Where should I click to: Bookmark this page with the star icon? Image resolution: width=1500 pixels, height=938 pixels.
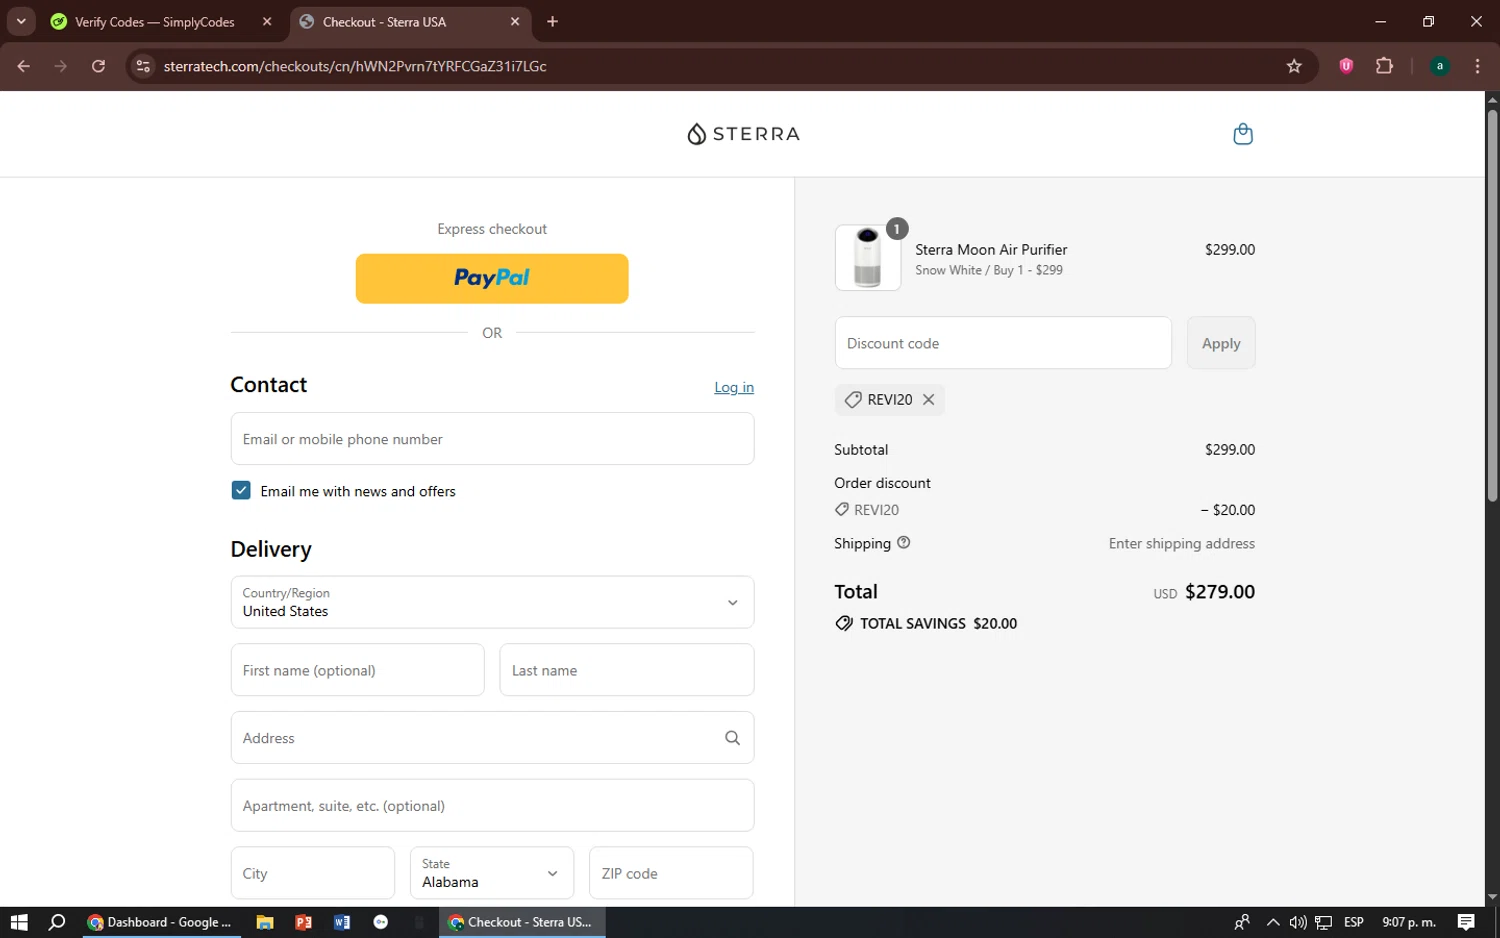click(x=1294, y=66)
